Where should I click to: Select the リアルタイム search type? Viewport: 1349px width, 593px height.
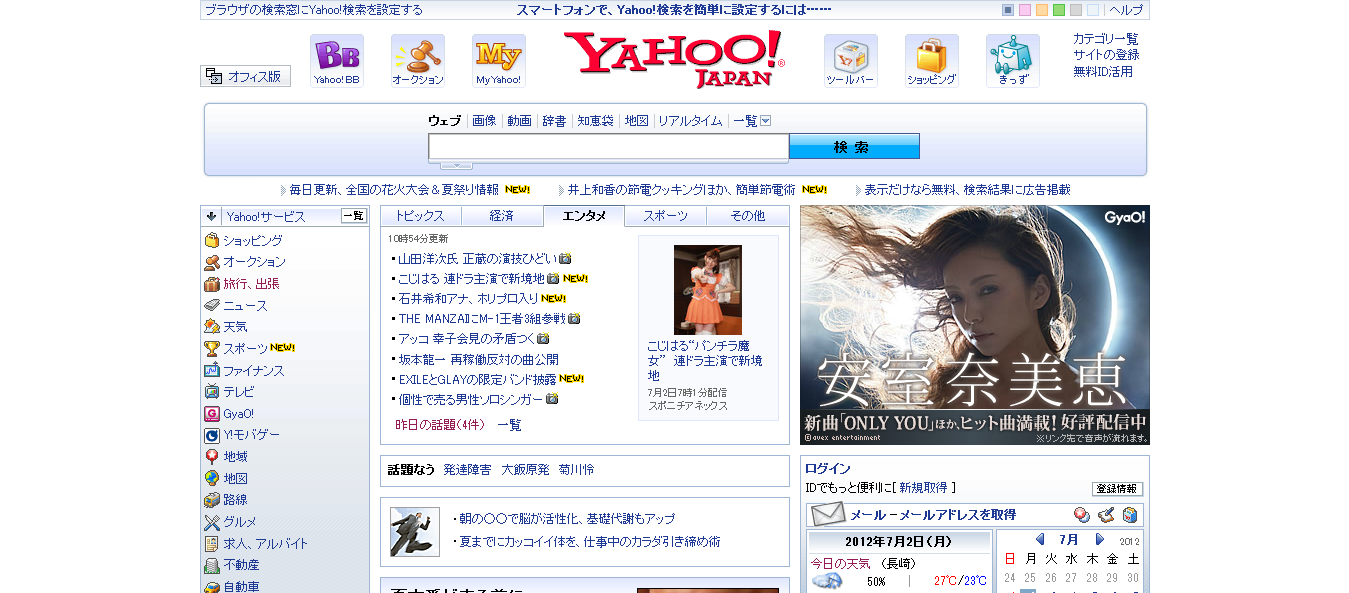[690, 121]
